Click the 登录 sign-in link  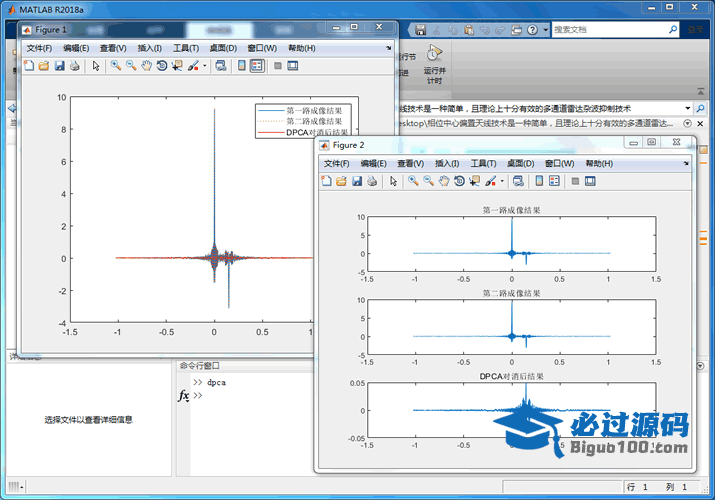696,30
